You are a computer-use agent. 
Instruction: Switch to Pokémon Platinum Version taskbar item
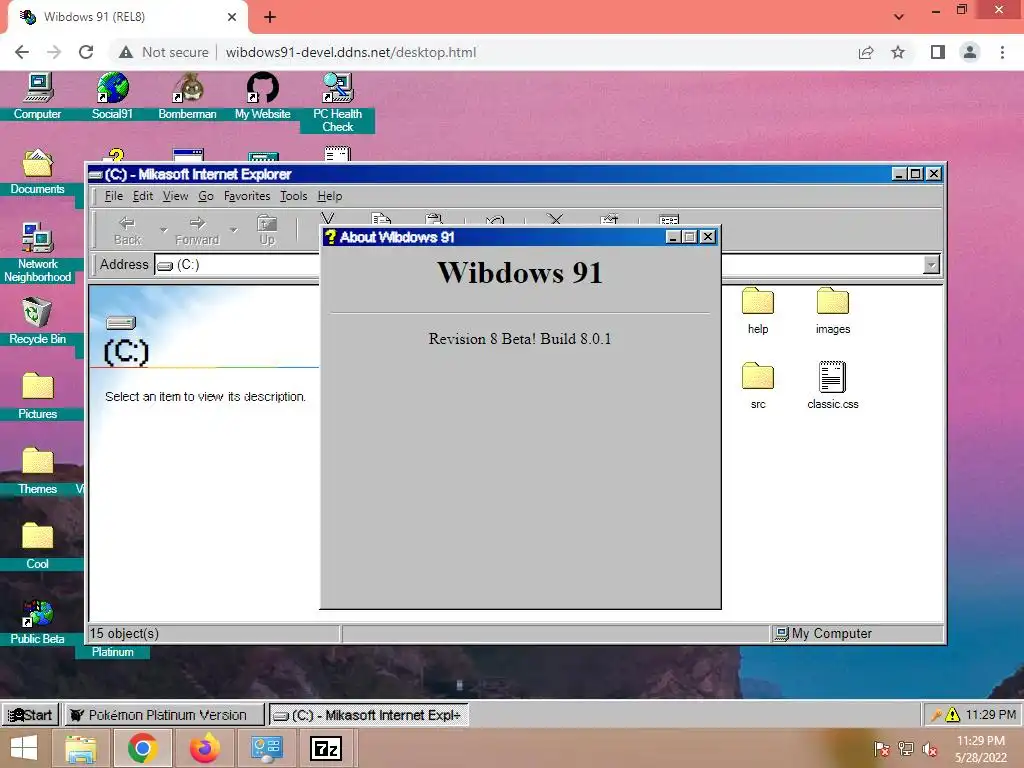pyautogui.click(x=166, y=714)
